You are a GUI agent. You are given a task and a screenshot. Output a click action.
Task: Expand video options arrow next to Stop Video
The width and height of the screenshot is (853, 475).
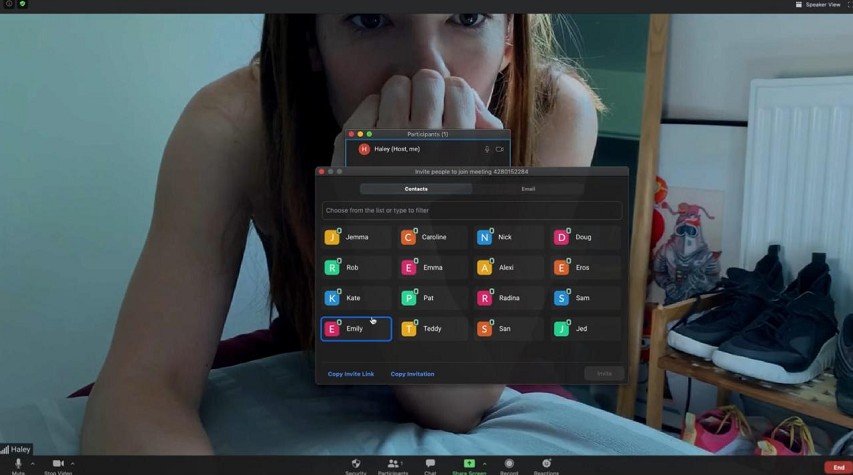tap(72, 464)
